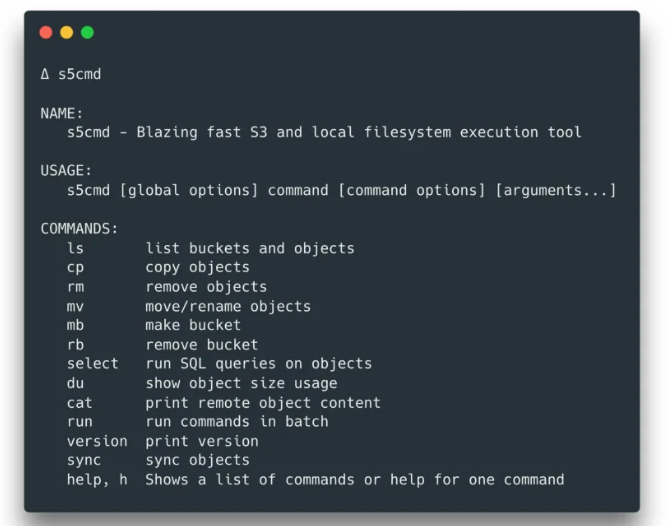Screen dimensions: 666x526
Task: Click the select command name
Action: tap(92, 363)
